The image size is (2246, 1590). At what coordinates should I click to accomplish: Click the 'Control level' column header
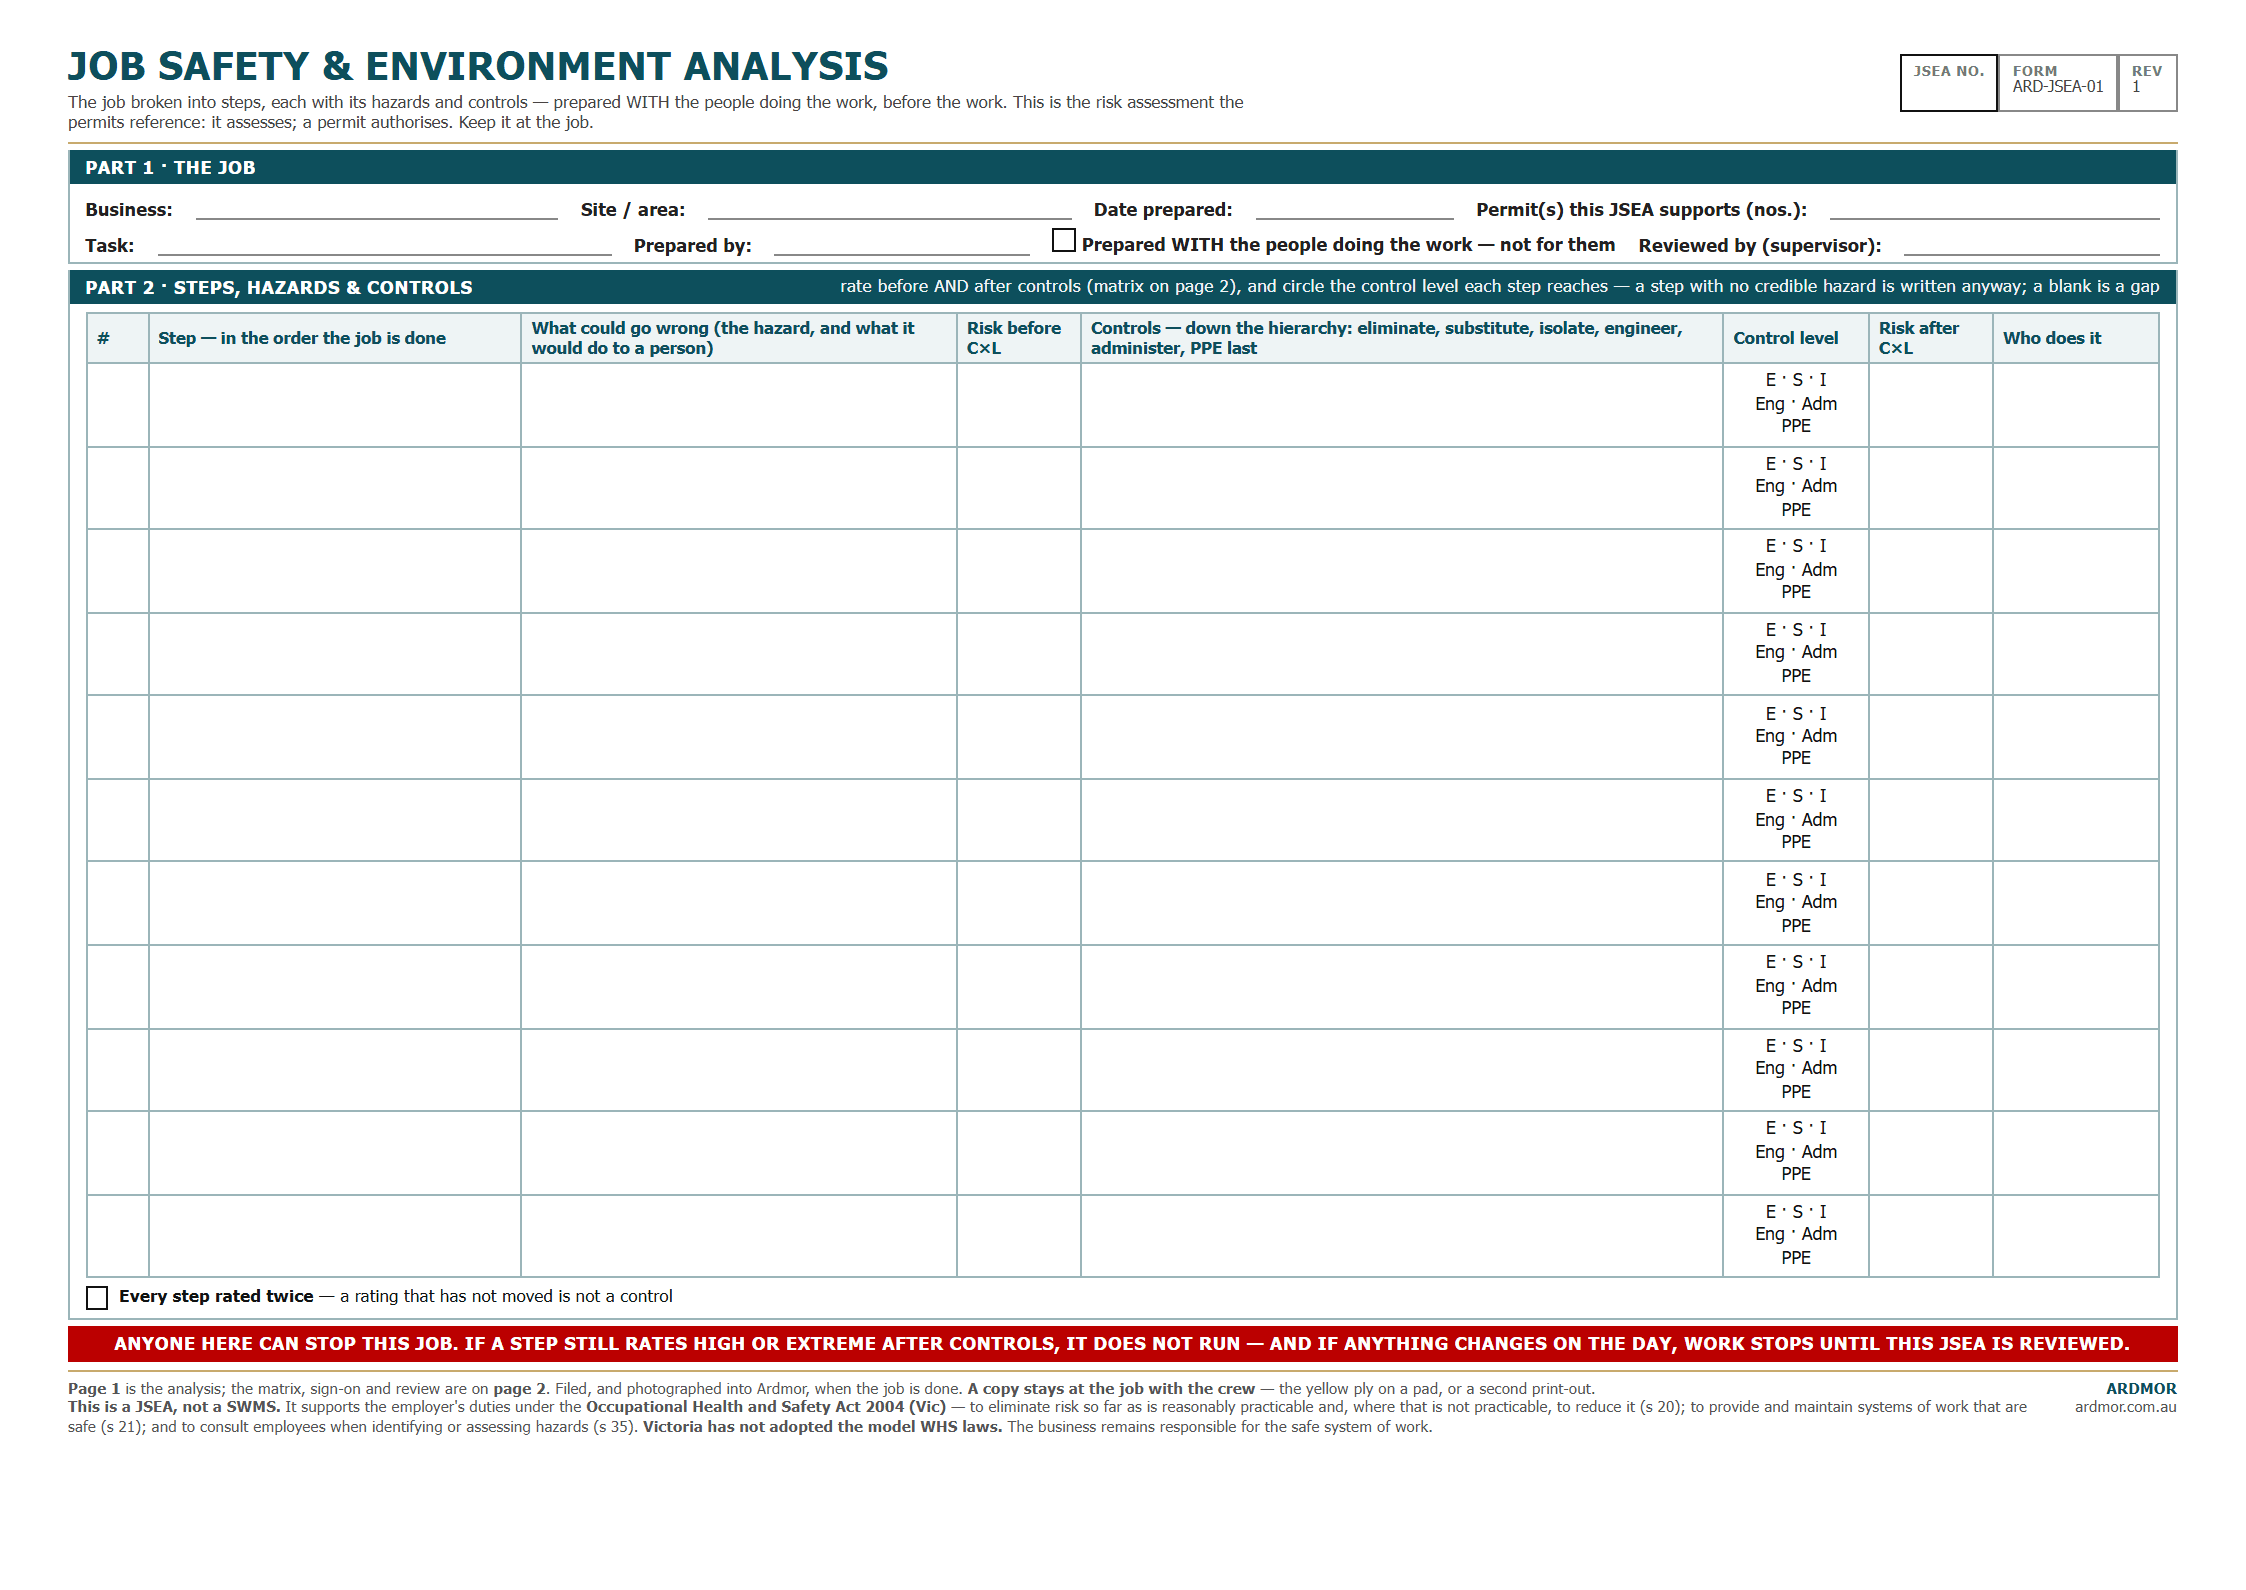[1796, 338]
